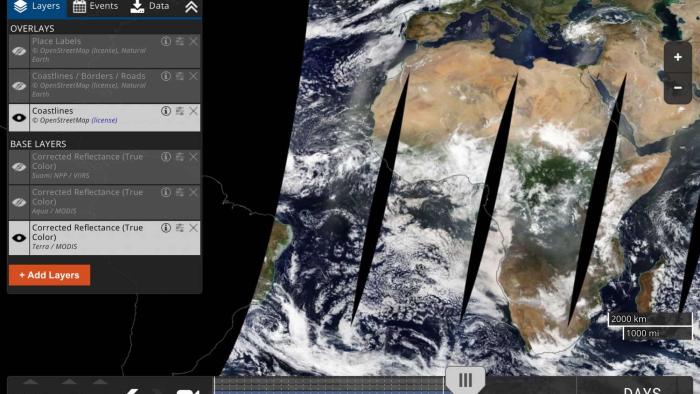Open the Data download tab
Image resolution: width=700 pixels, height=394 pixels.
click(150, 7)
